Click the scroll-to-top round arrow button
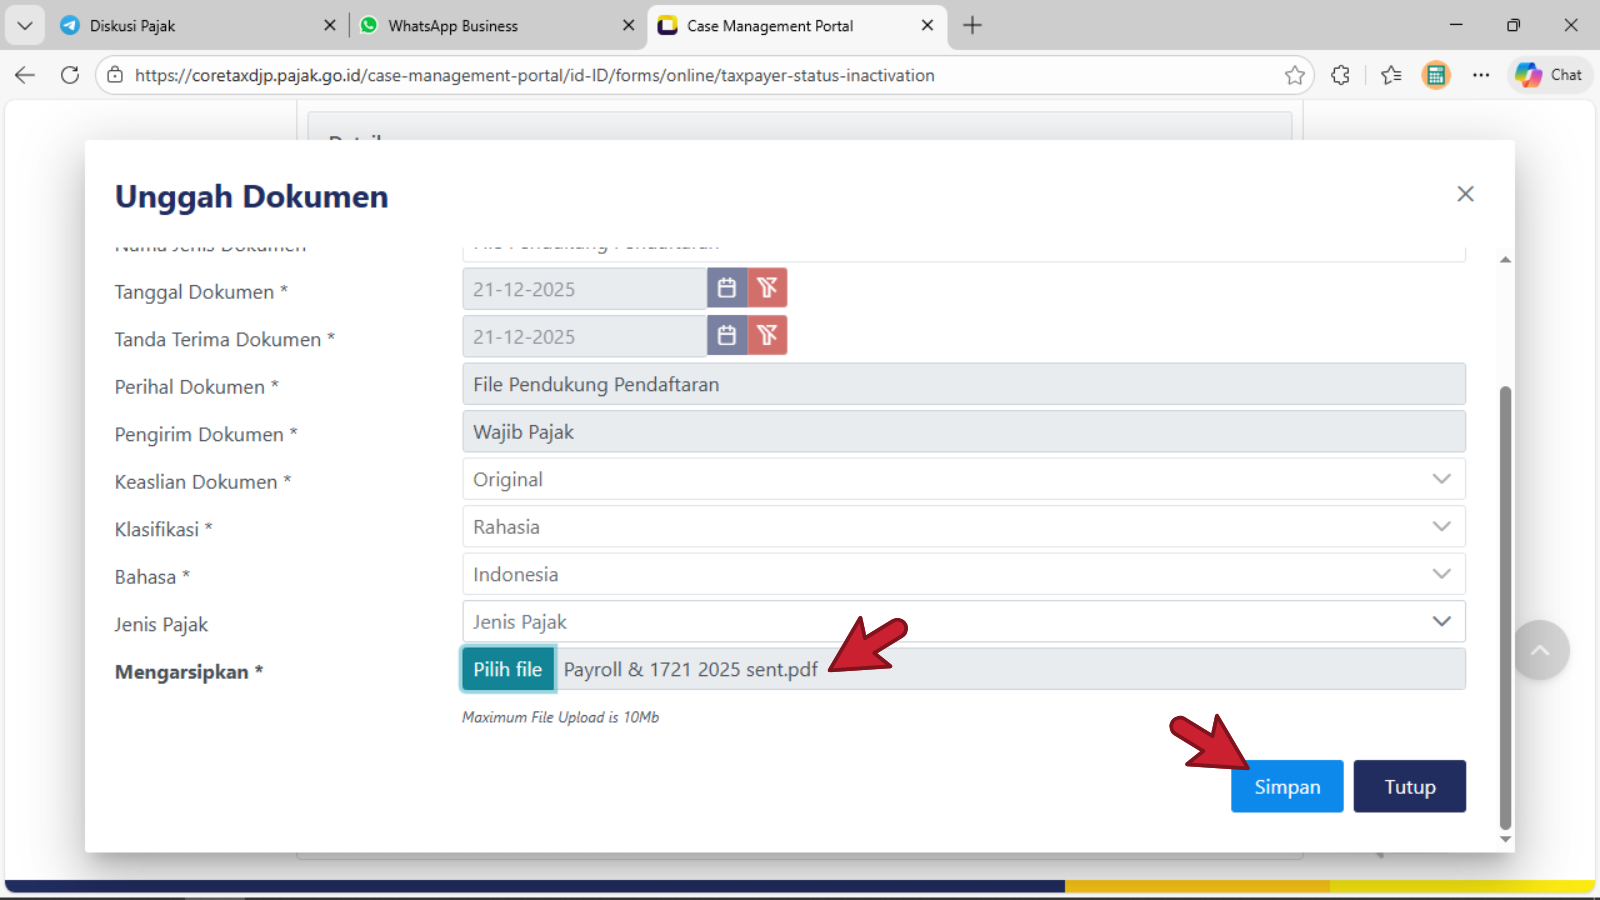This screenshot has width=1600, height=900. click(x=1540, y=650)
